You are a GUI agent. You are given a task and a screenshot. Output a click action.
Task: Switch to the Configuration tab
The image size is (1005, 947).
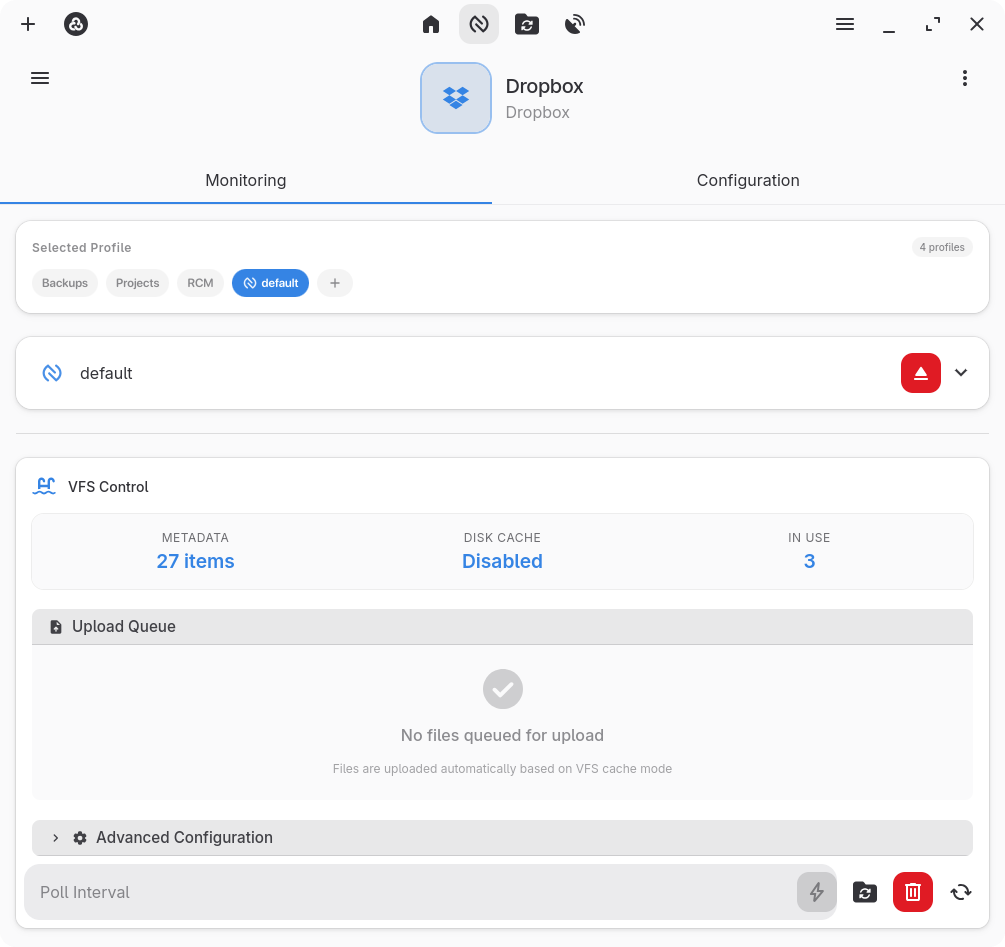[748, 181]
